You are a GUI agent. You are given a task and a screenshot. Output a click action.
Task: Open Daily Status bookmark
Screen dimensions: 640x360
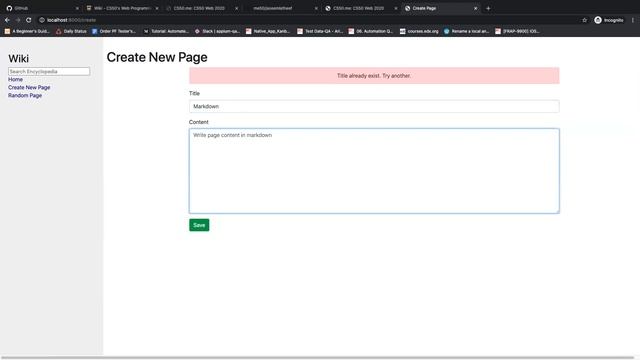point(71,31)
